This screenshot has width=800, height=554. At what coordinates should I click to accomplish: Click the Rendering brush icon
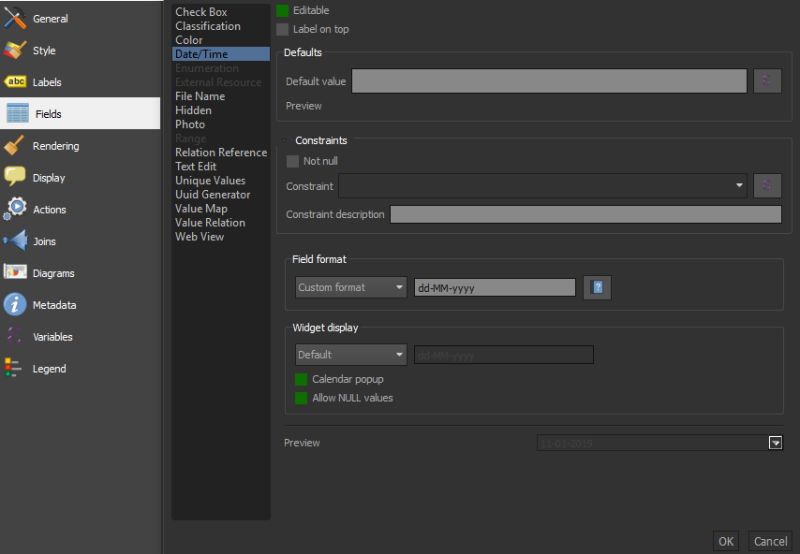[x=14, y=145]
